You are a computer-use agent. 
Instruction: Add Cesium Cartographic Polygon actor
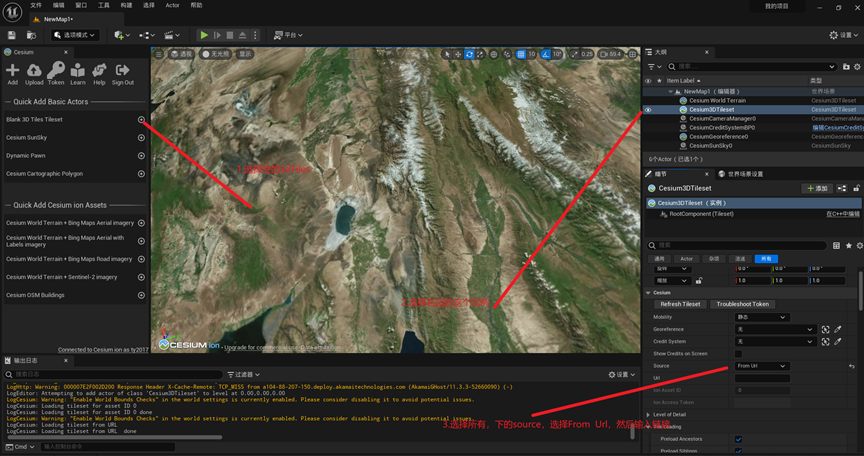click(141, 173)
